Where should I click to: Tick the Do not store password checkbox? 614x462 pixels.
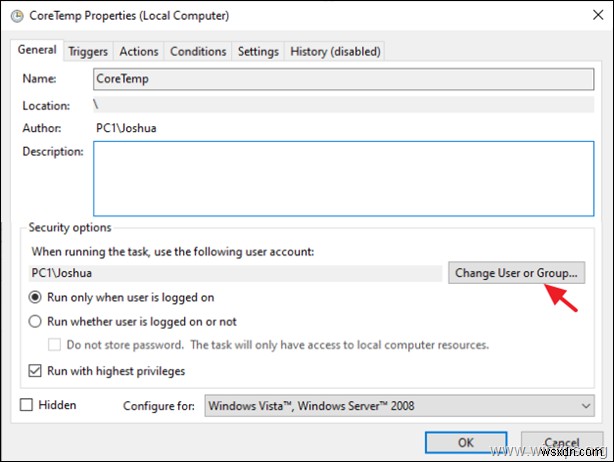(x=56, y=345)
